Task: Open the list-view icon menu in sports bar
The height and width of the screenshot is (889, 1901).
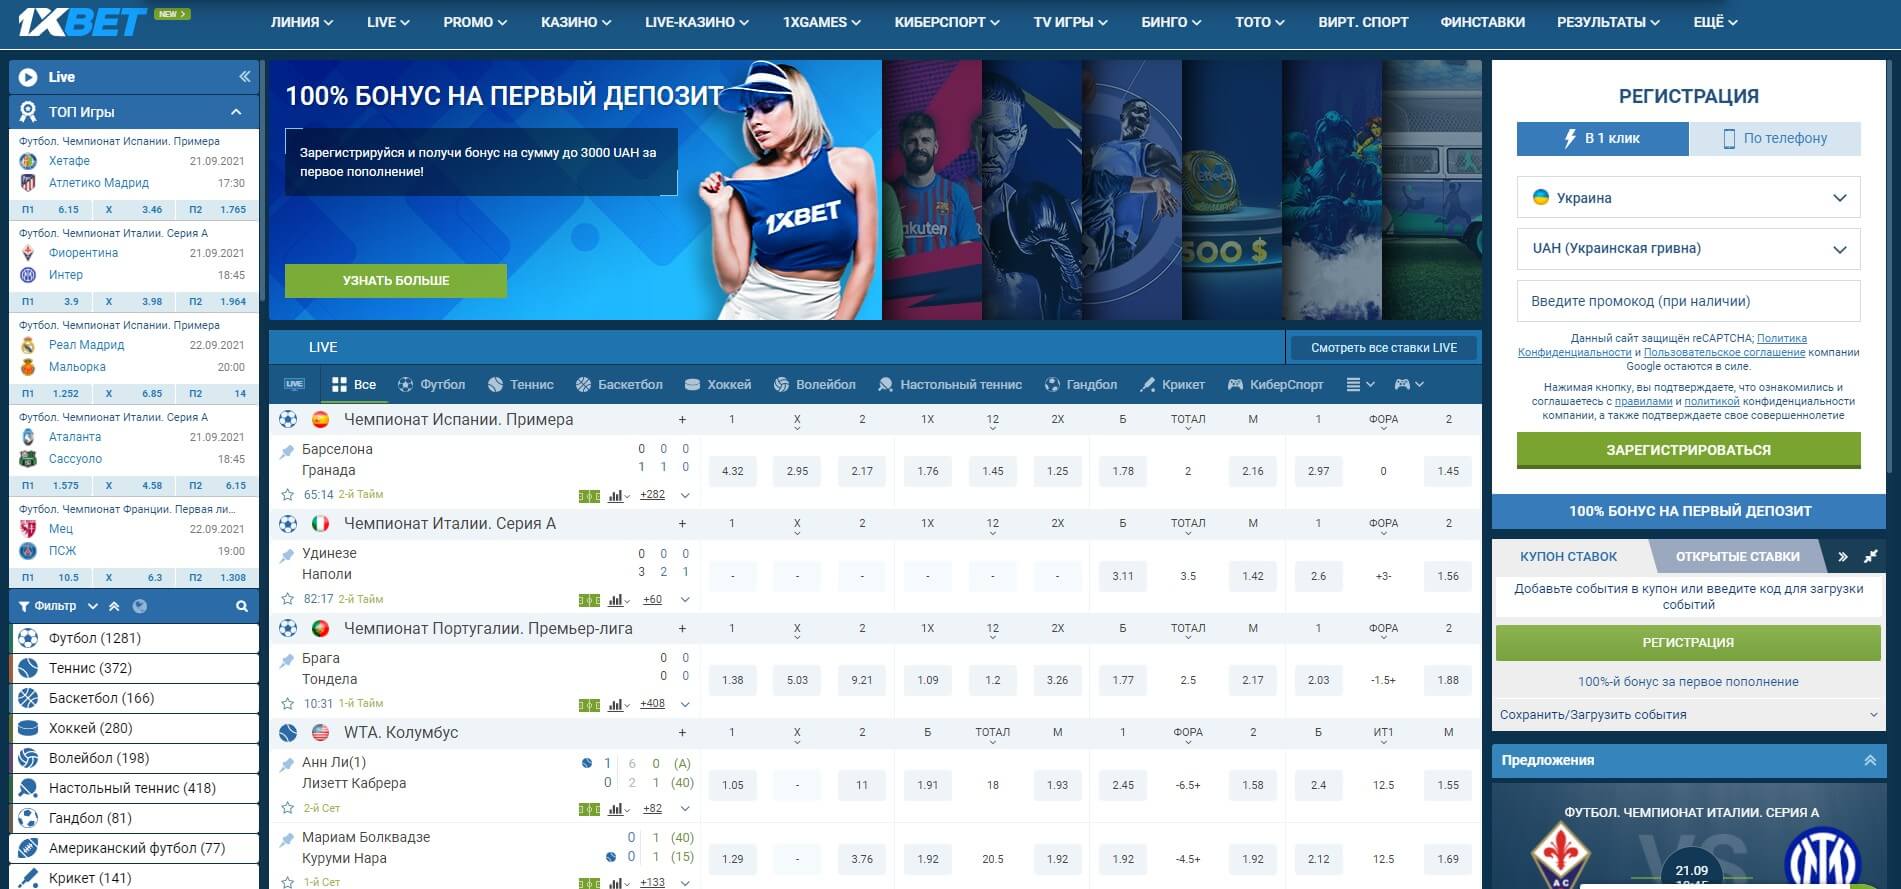Action: 1360,384
